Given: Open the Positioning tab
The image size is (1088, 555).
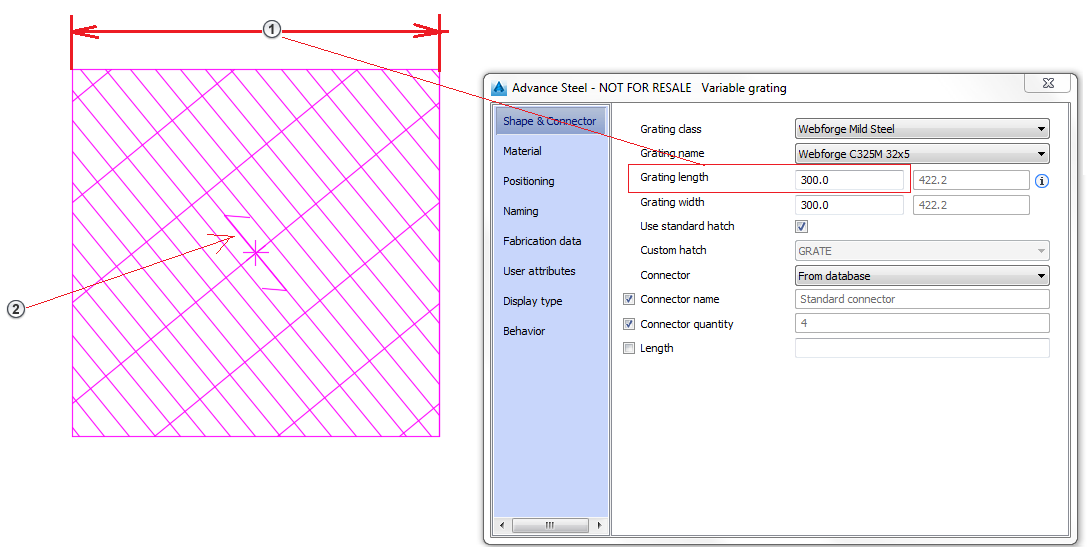Looking at the screenshot, I should [x=529, y=181].
